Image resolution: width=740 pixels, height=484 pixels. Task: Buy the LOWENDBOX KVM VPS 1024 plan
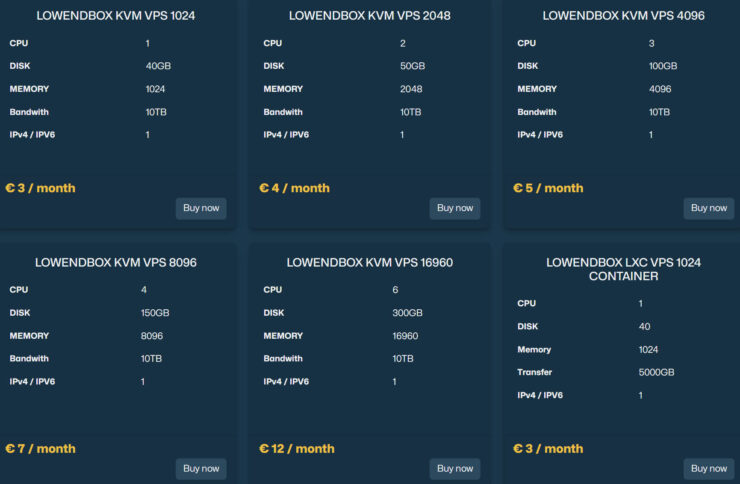201,208
